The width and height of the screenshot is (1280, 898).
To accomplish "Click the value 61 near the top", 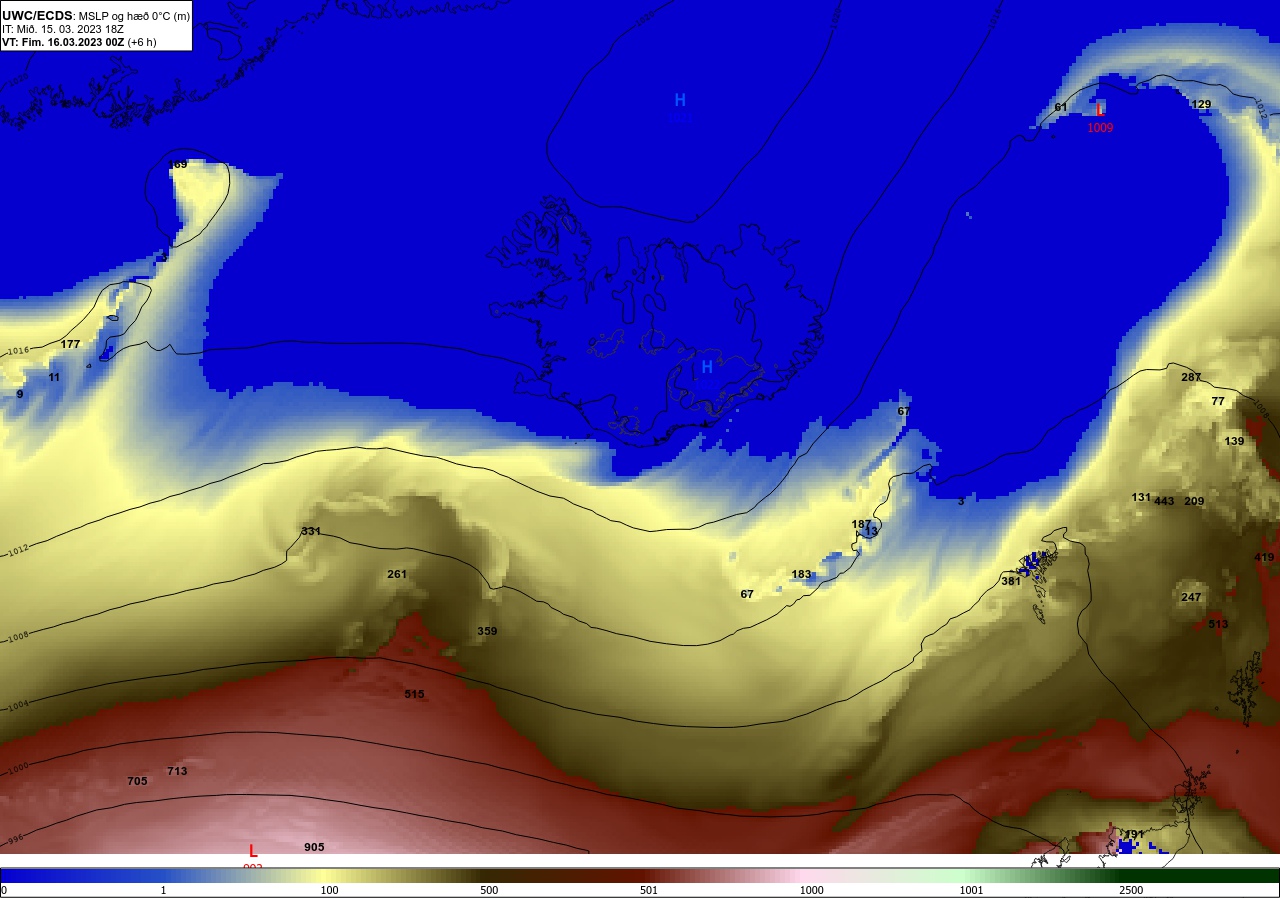I will pyautogui.click(x=1061, y=107).
